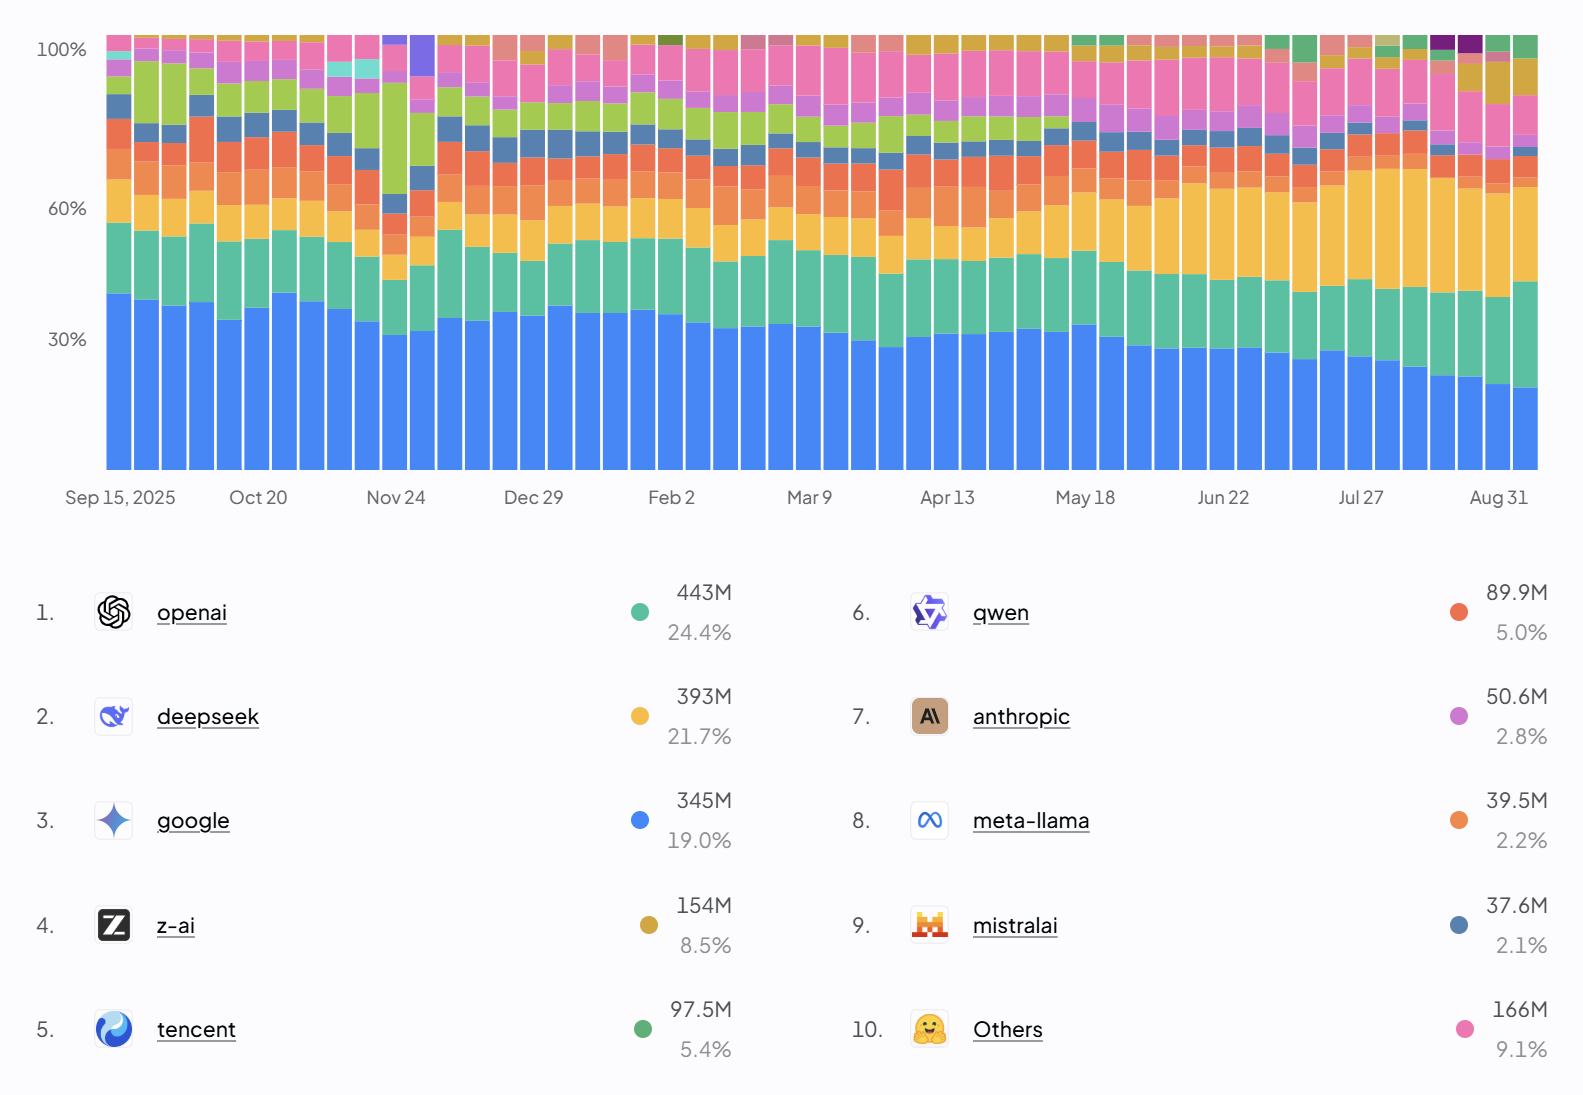Viewport: 1583px width, 1095px height.
Task: Click the Others hugging face emoji icon
Action: 930,1029
